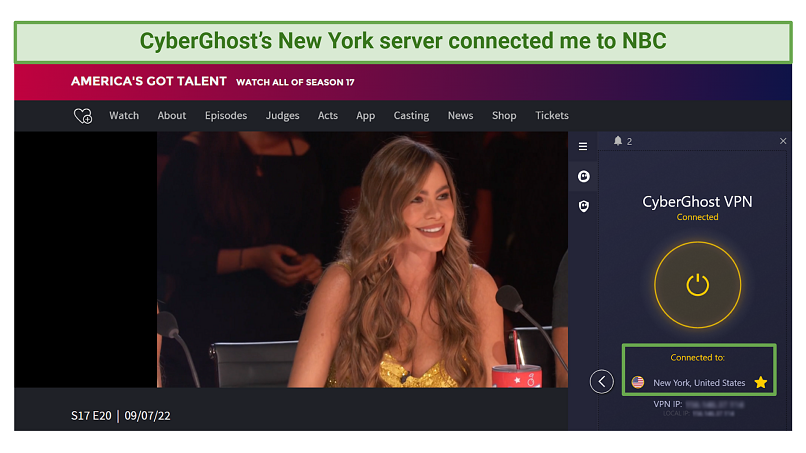Select New York, United States server location

click(699, 383)
